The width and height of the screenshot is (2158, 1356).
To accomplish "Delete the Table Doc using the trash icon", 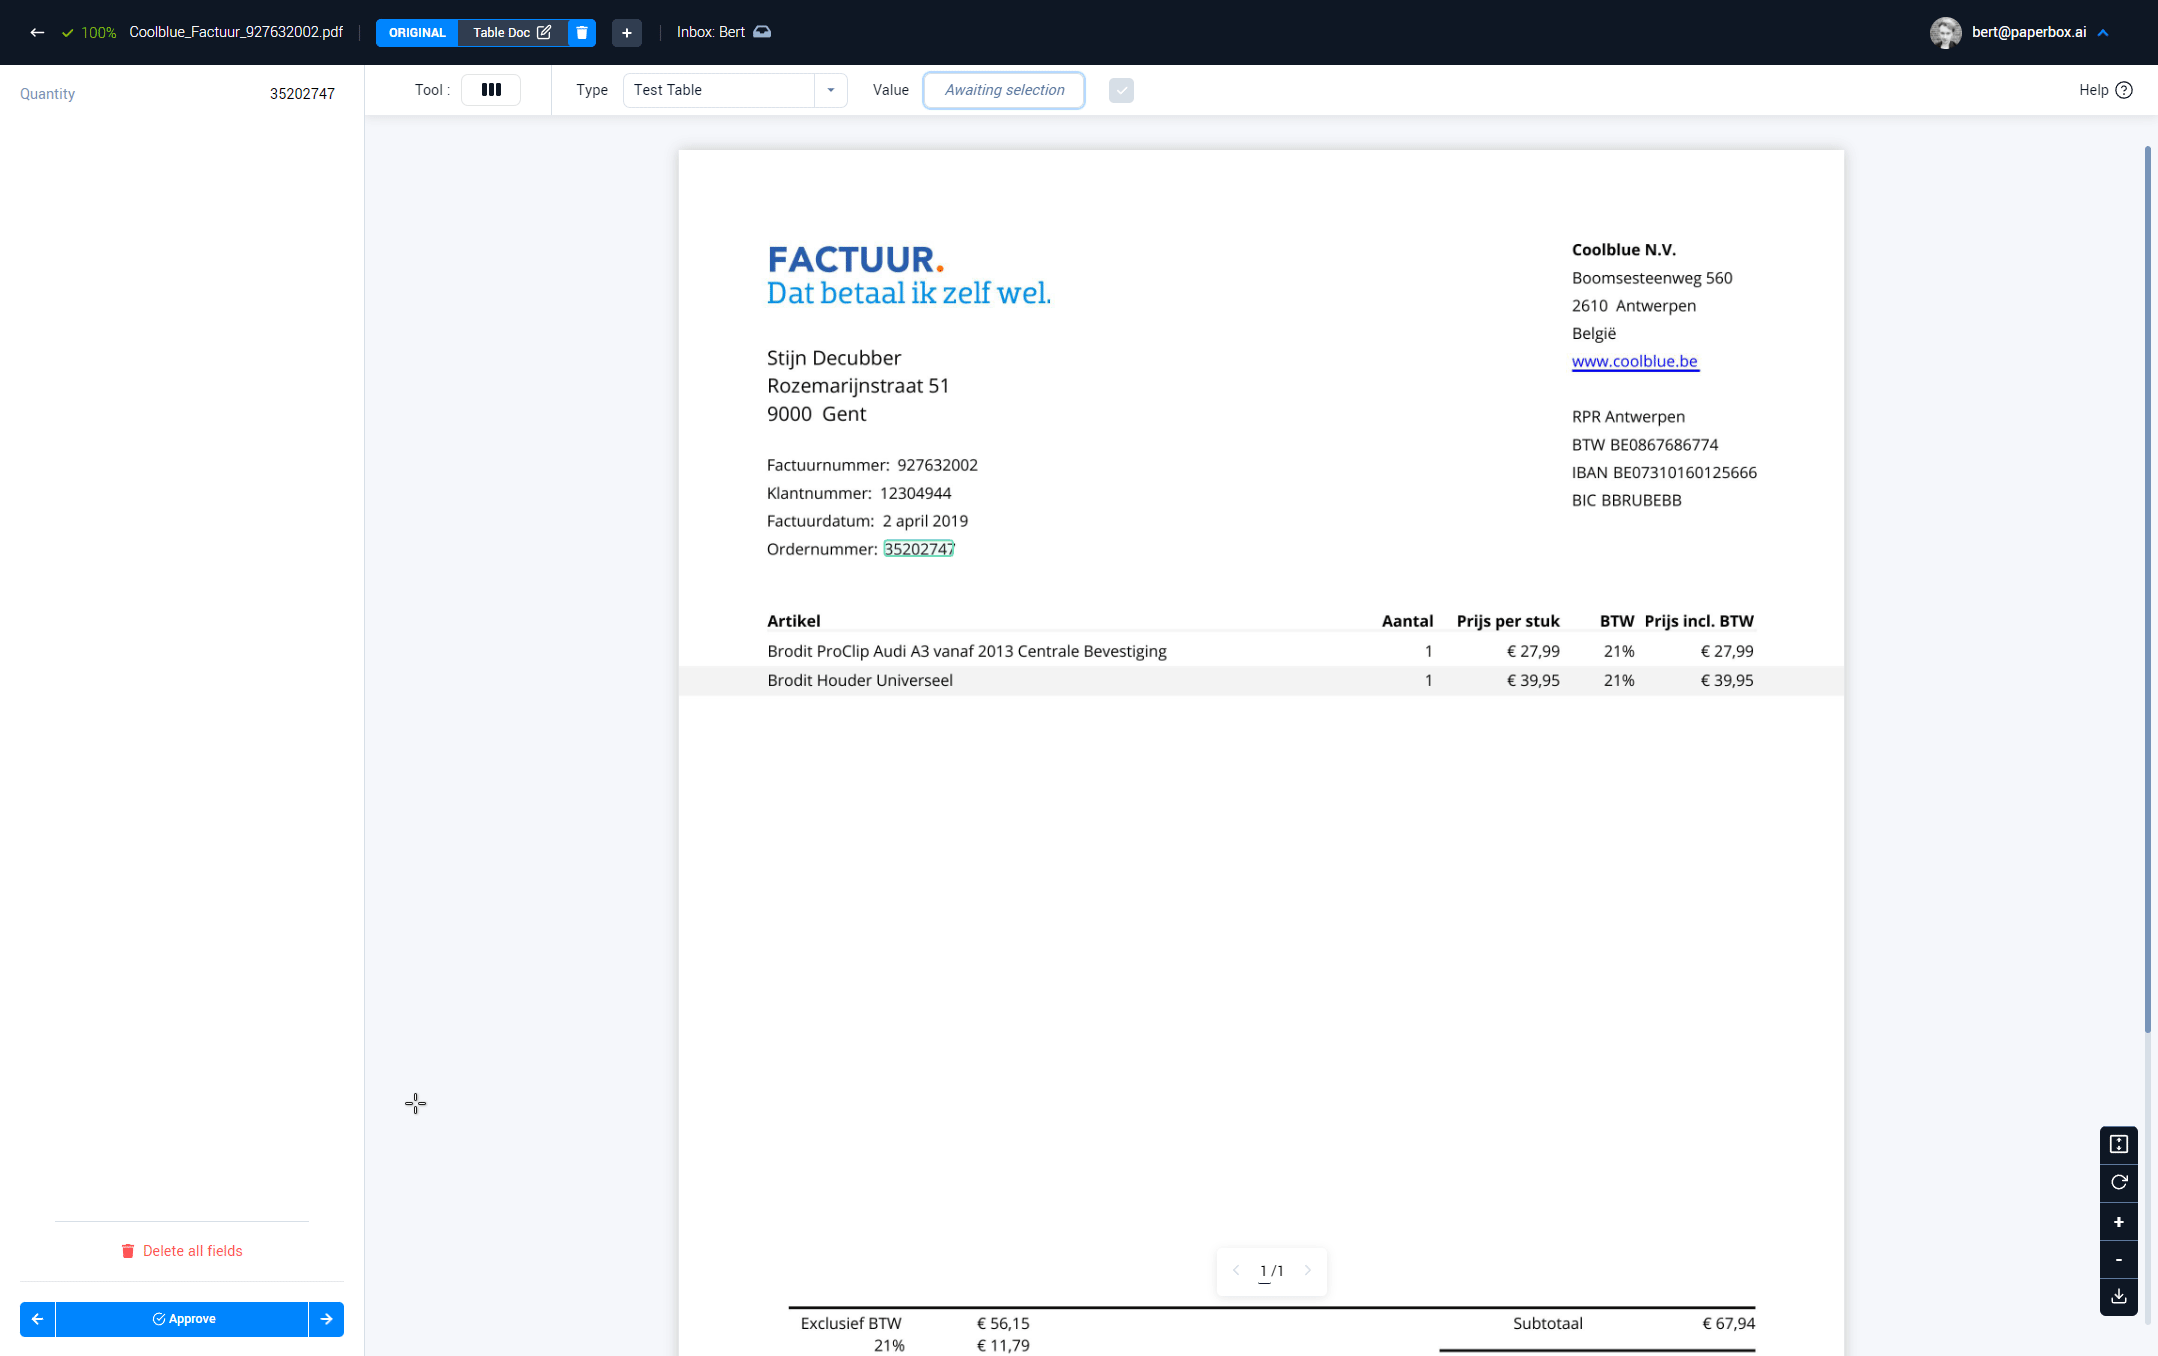I will click(582, 32).
